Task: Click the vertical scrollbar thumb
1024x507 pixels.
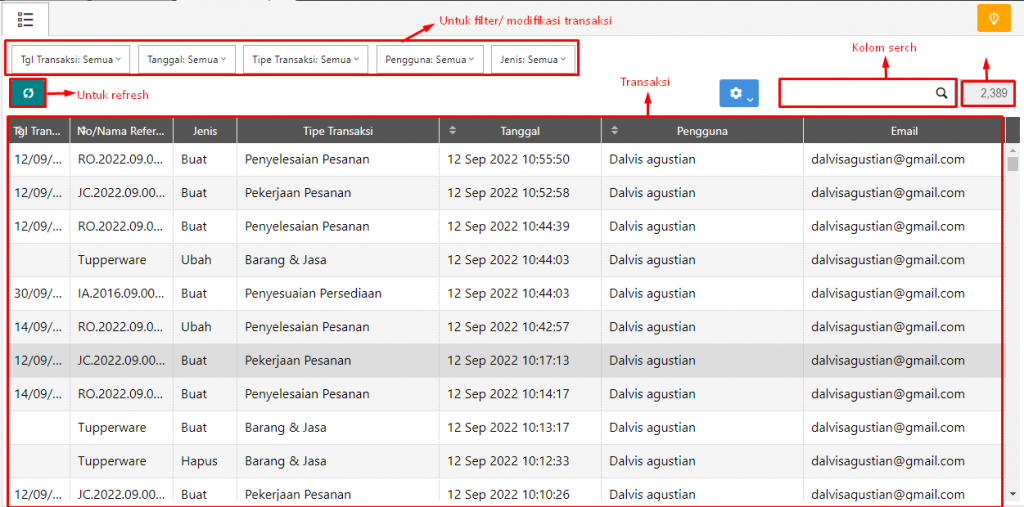Action: pos(1013,163)
